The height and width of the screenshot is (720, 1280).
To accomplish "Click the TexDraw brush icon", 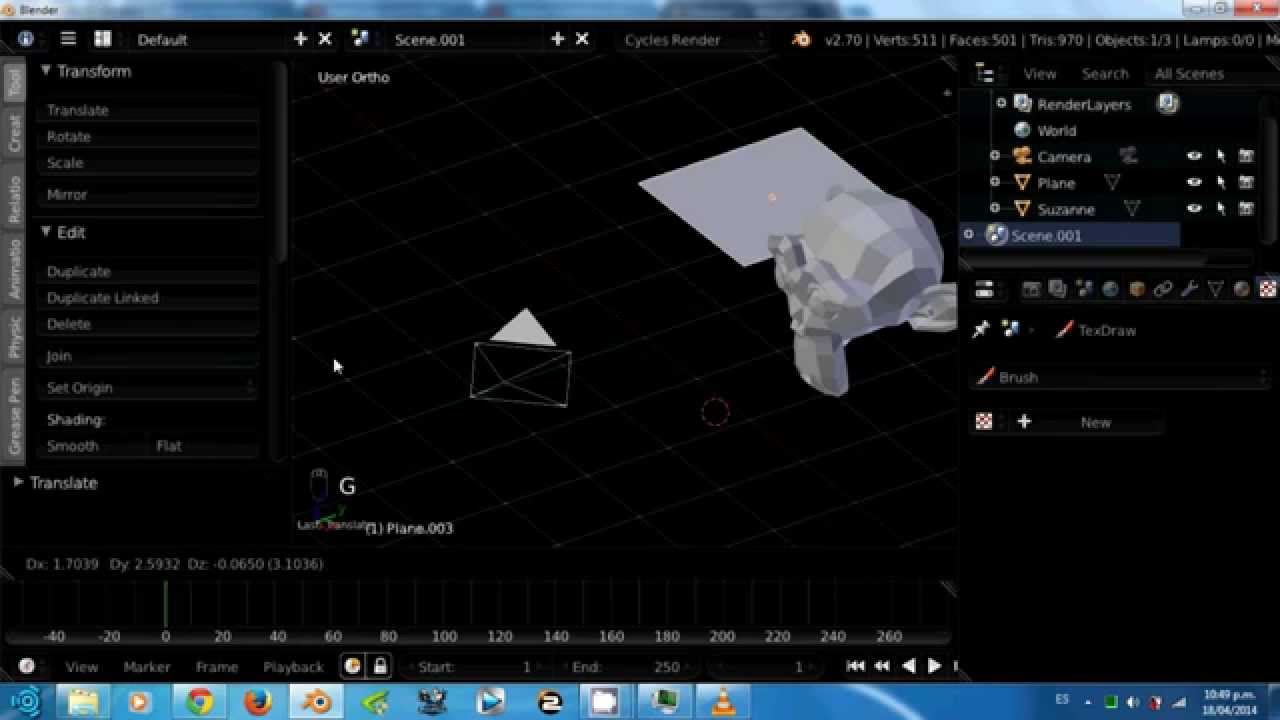I will coord(1065,329).
